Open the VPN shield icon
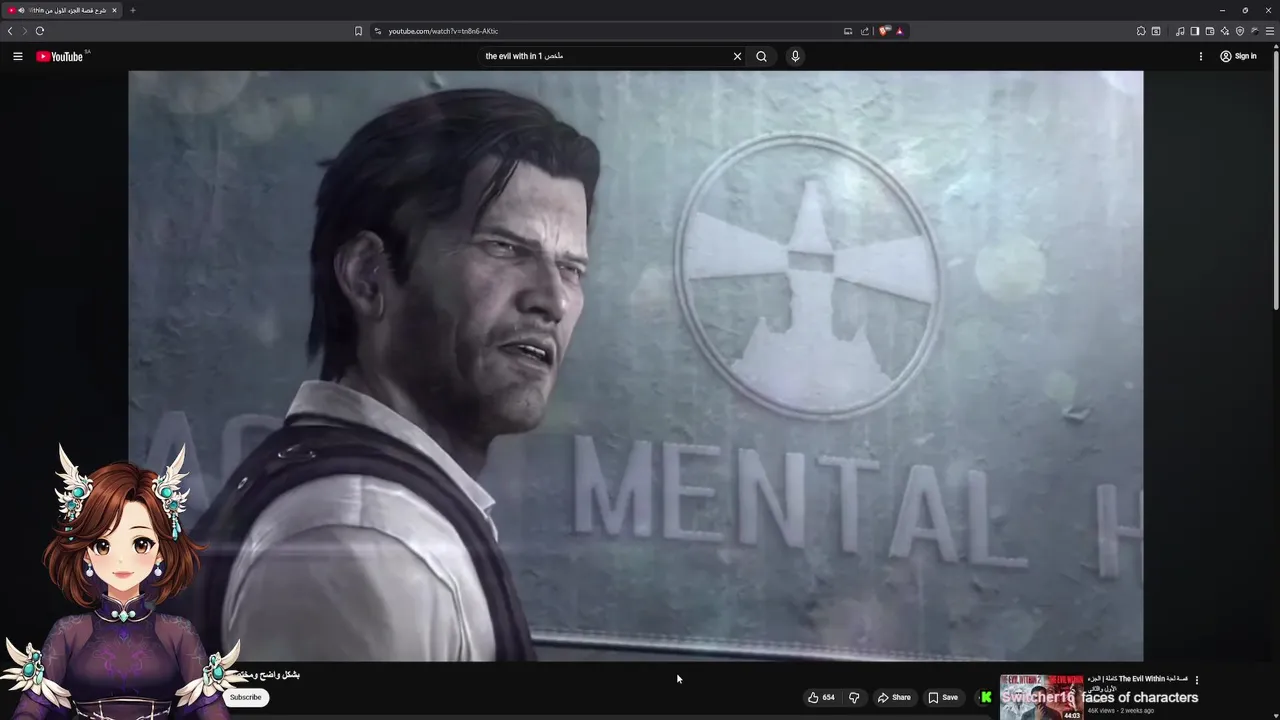The width and height of the screenshot is (1280, 720). click(1240, 31)
